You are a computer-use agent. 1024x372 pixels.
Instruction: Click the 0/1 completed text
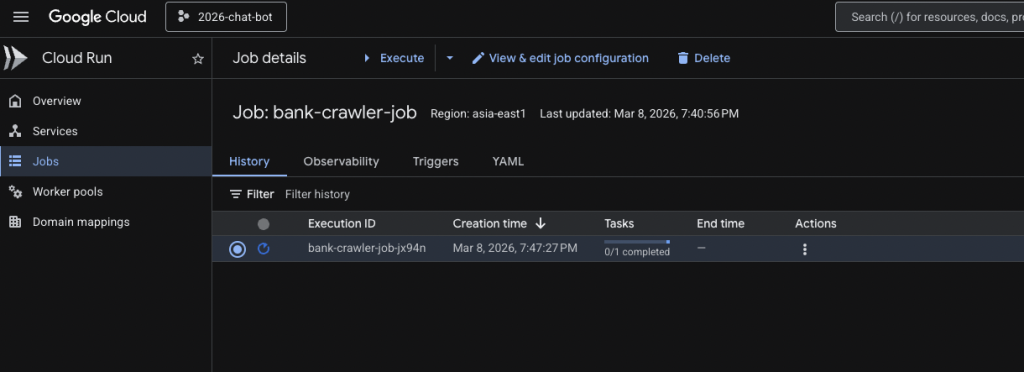pos(637,252)
